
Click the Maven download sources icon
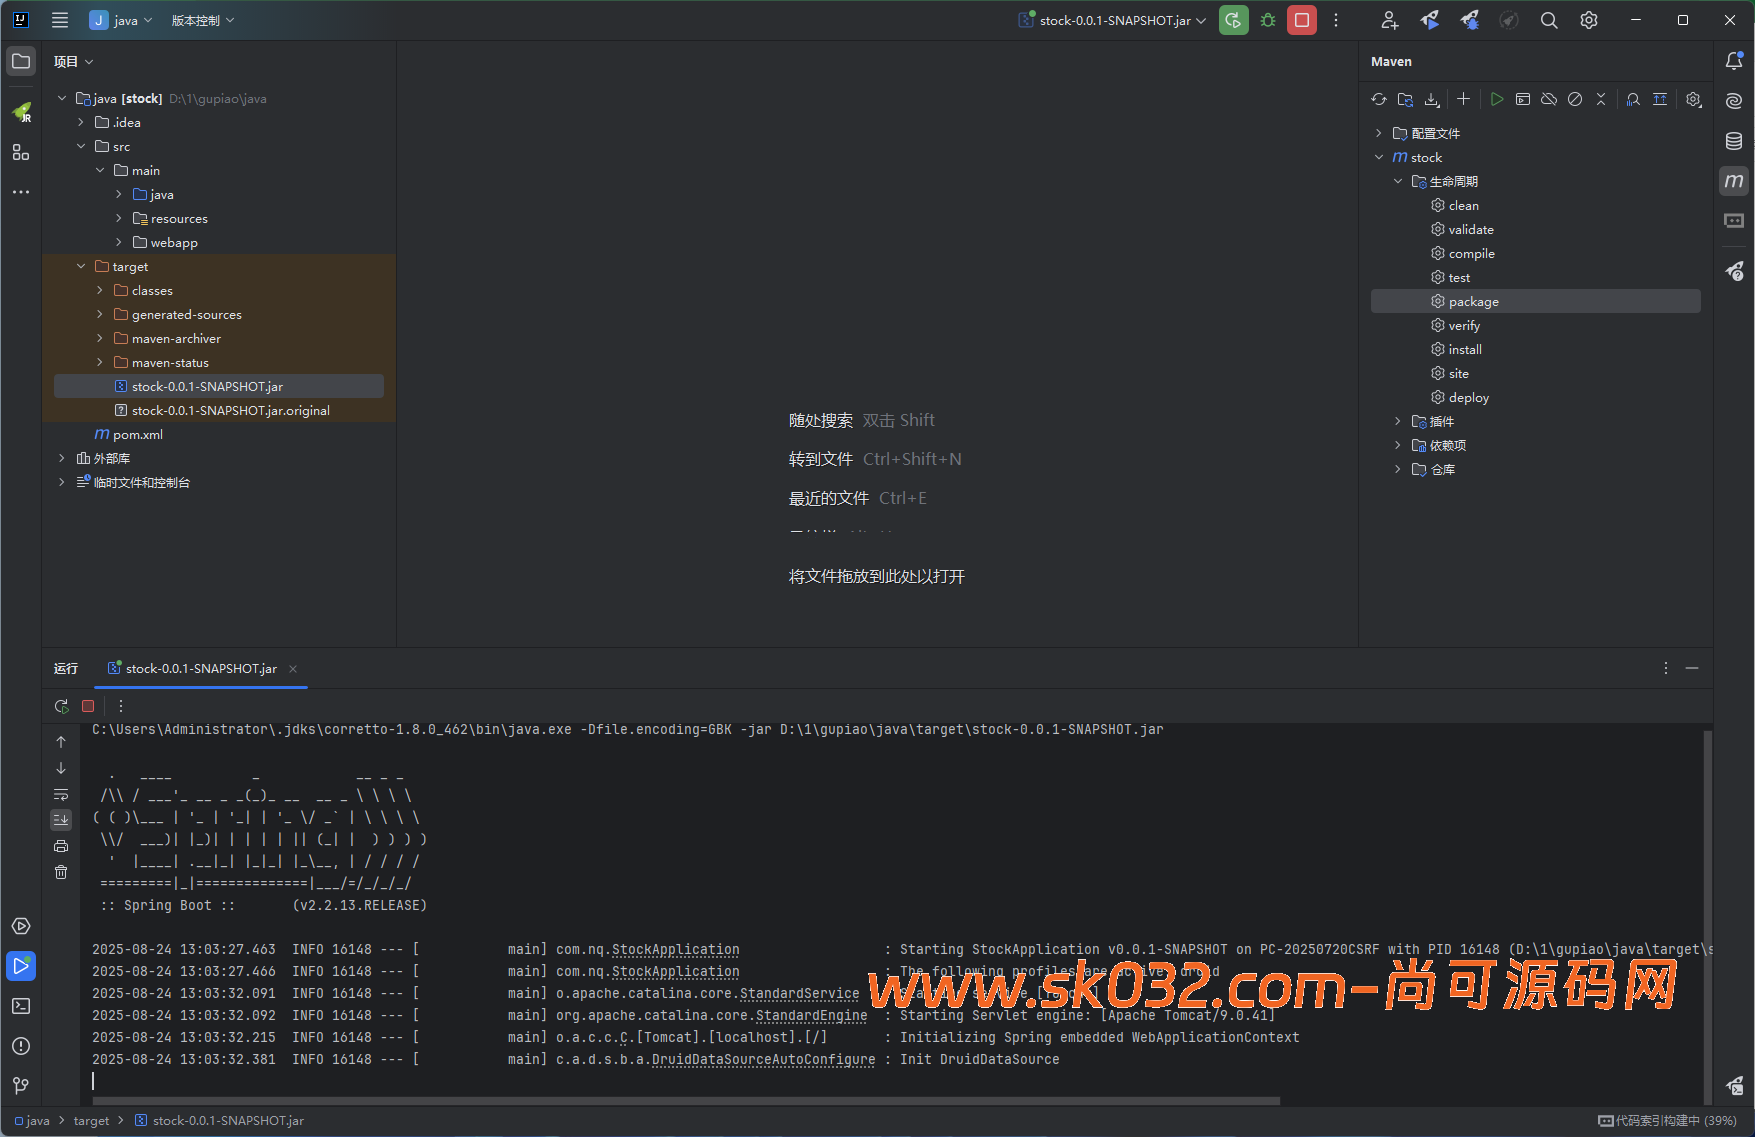1432,99
